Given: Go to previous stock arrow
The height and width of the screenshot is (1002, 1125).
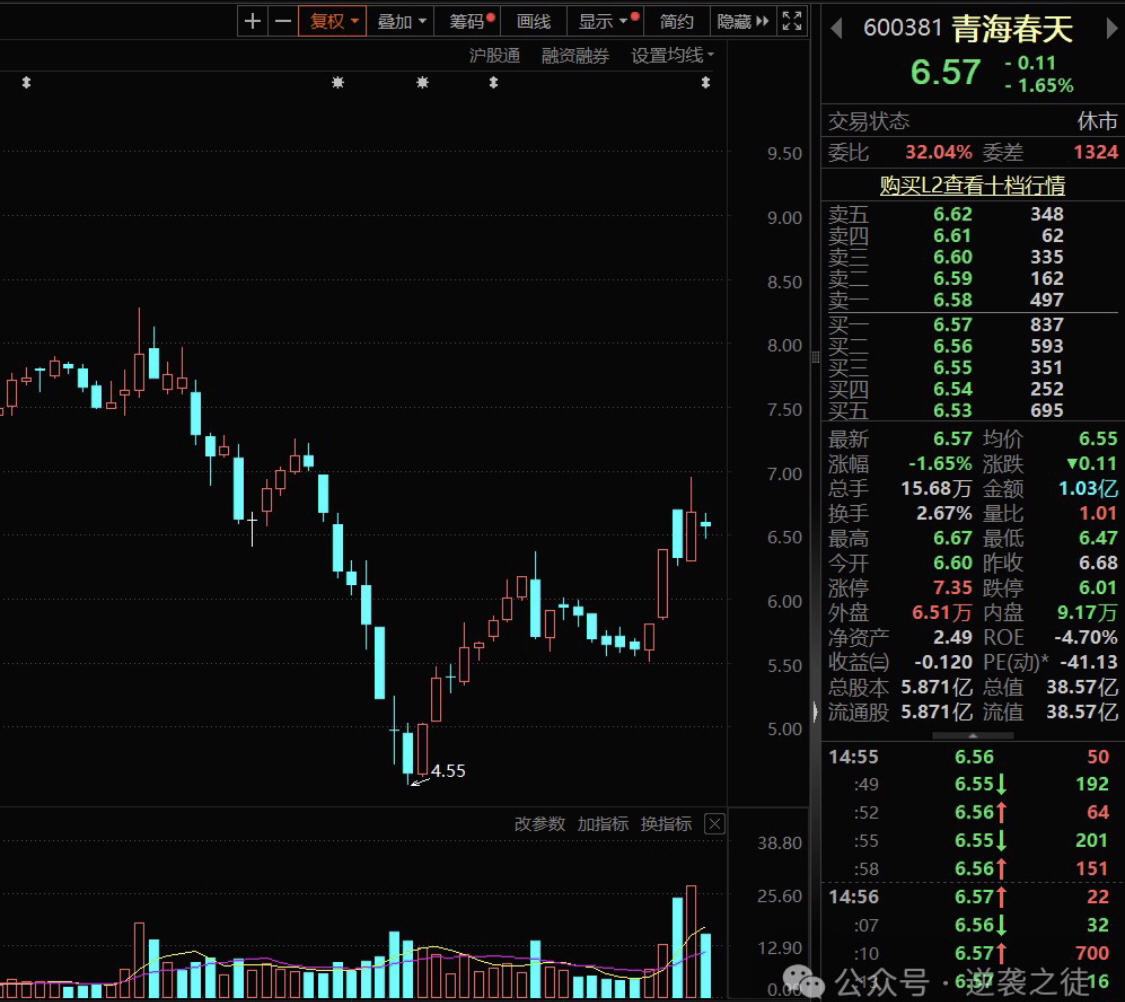Looking at the screenshot, I should [x=836, y=29].
